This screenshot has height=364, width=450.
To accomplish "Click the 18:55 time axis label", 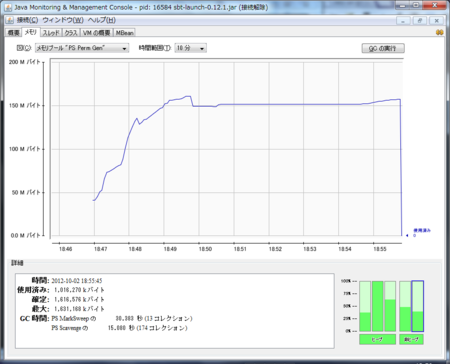I will click(380, 249).
